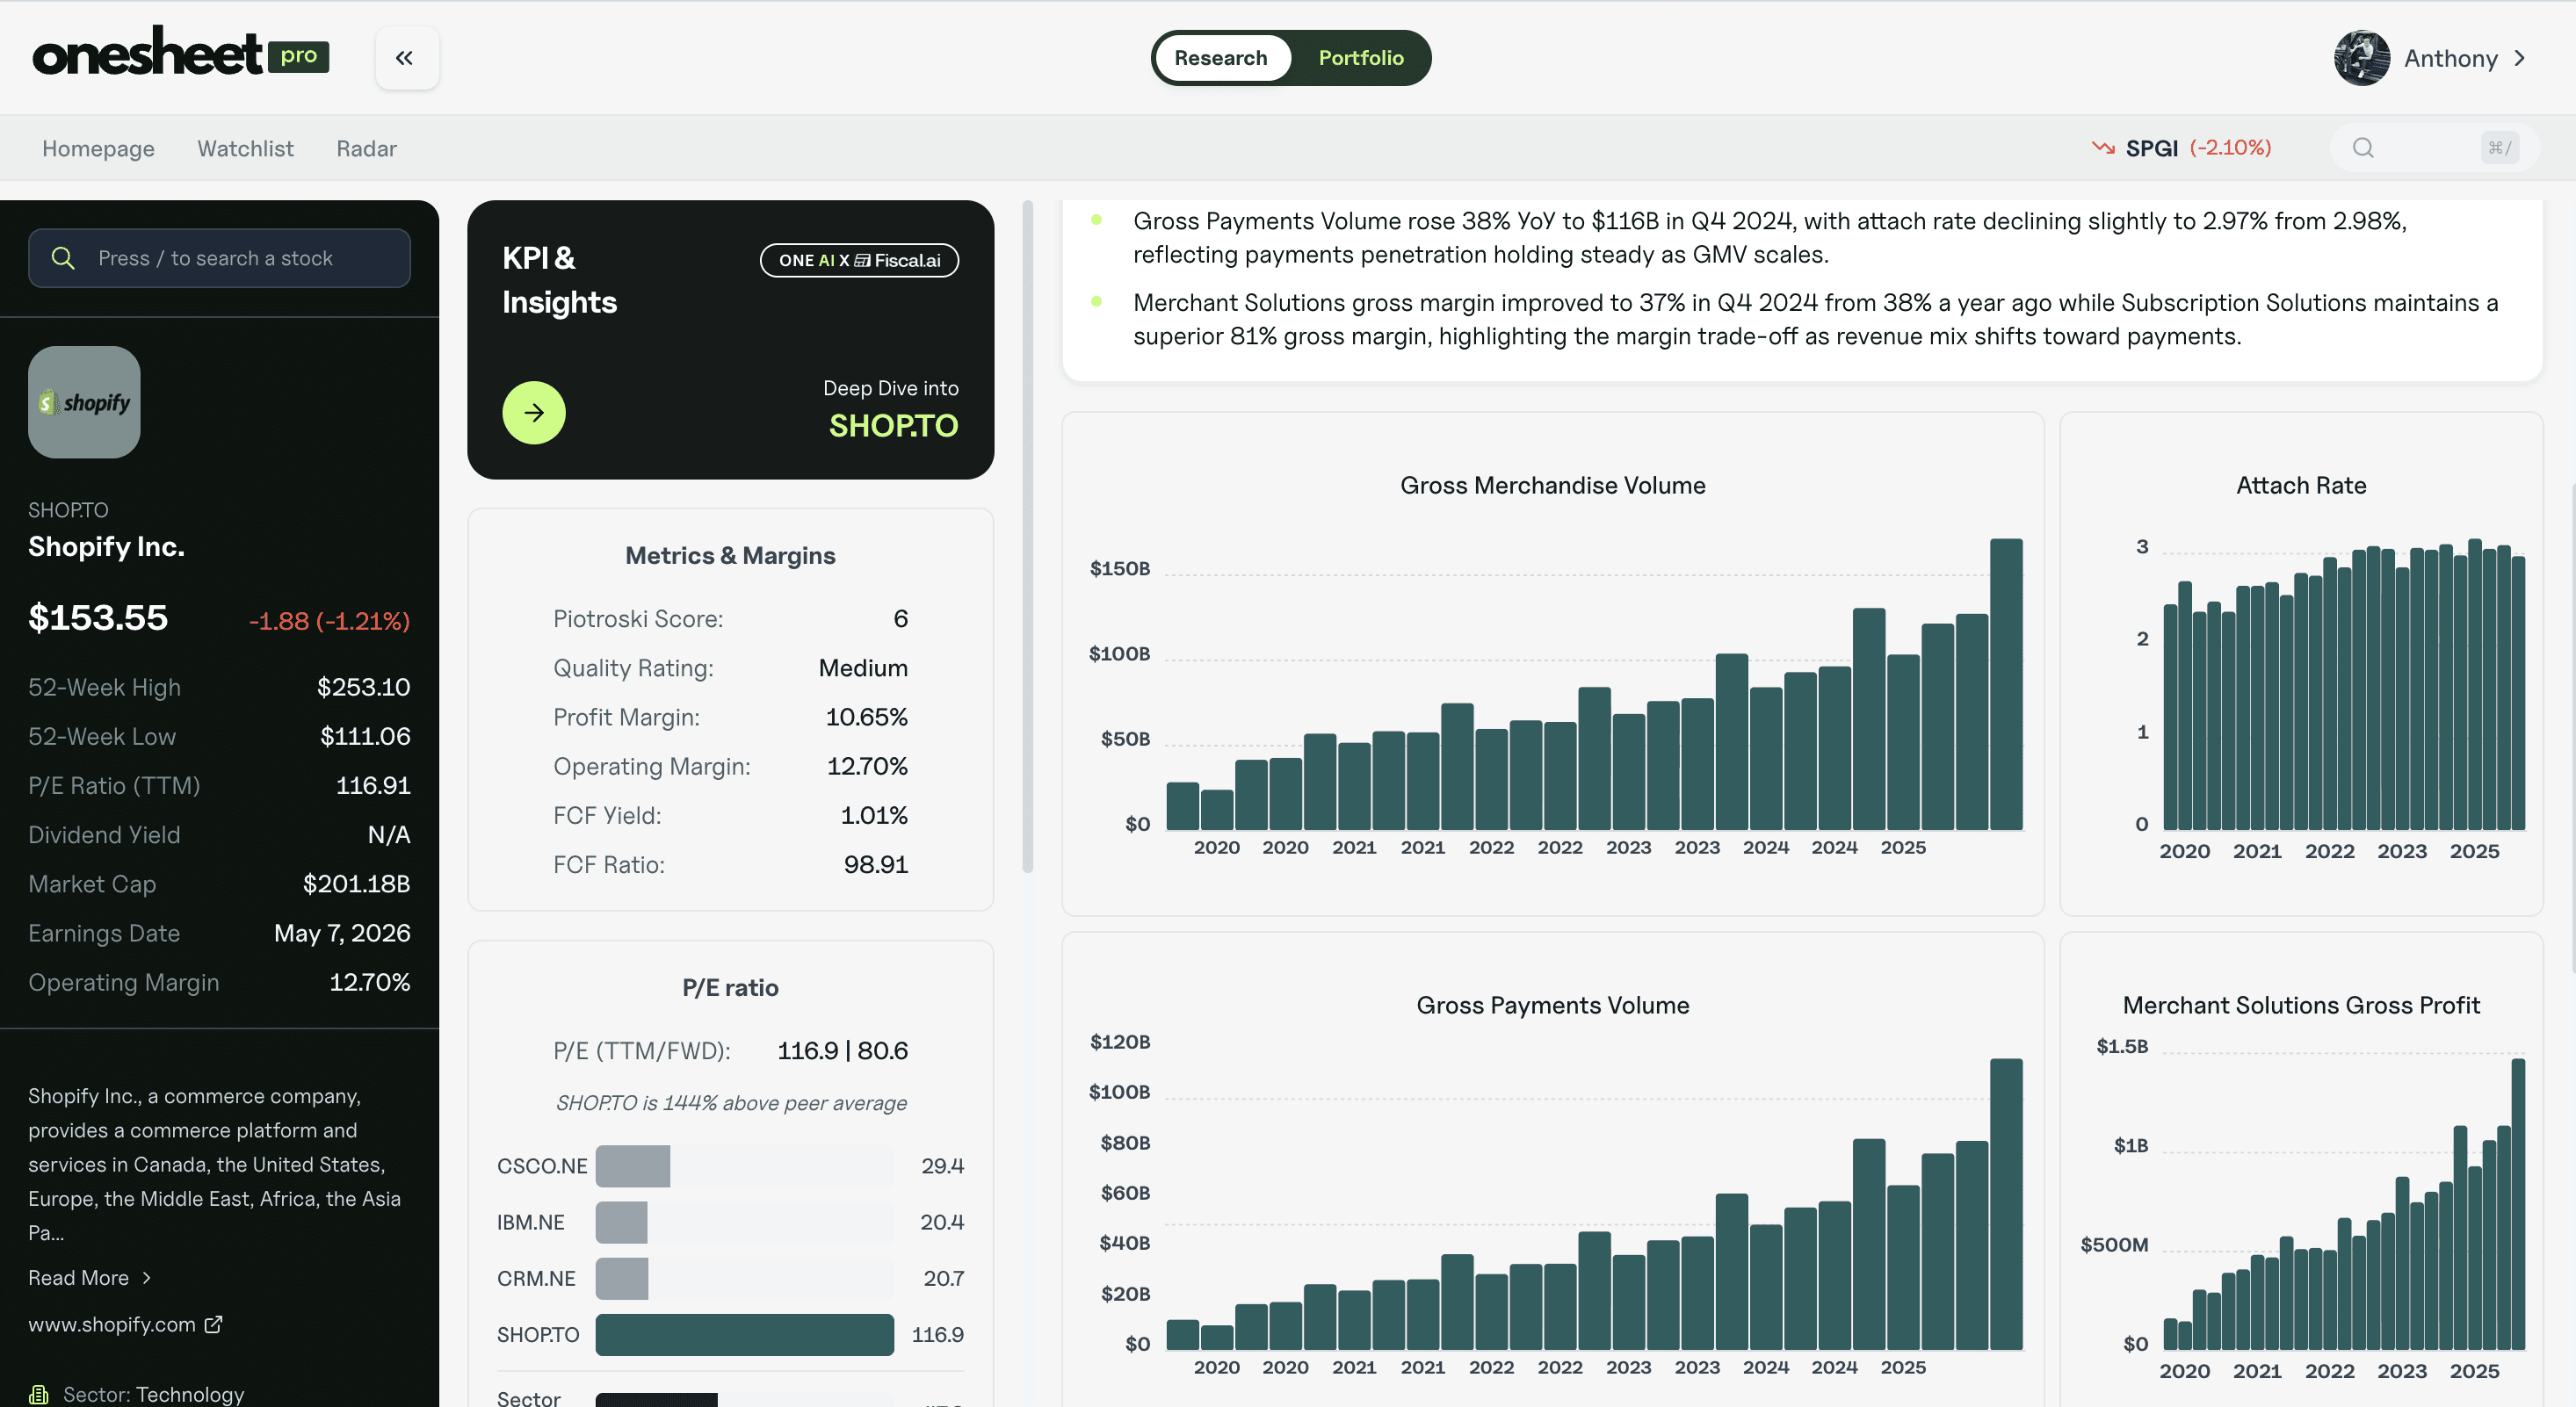
Task: Open shopify.com via the external-link icon
Action: (212, 1324)
